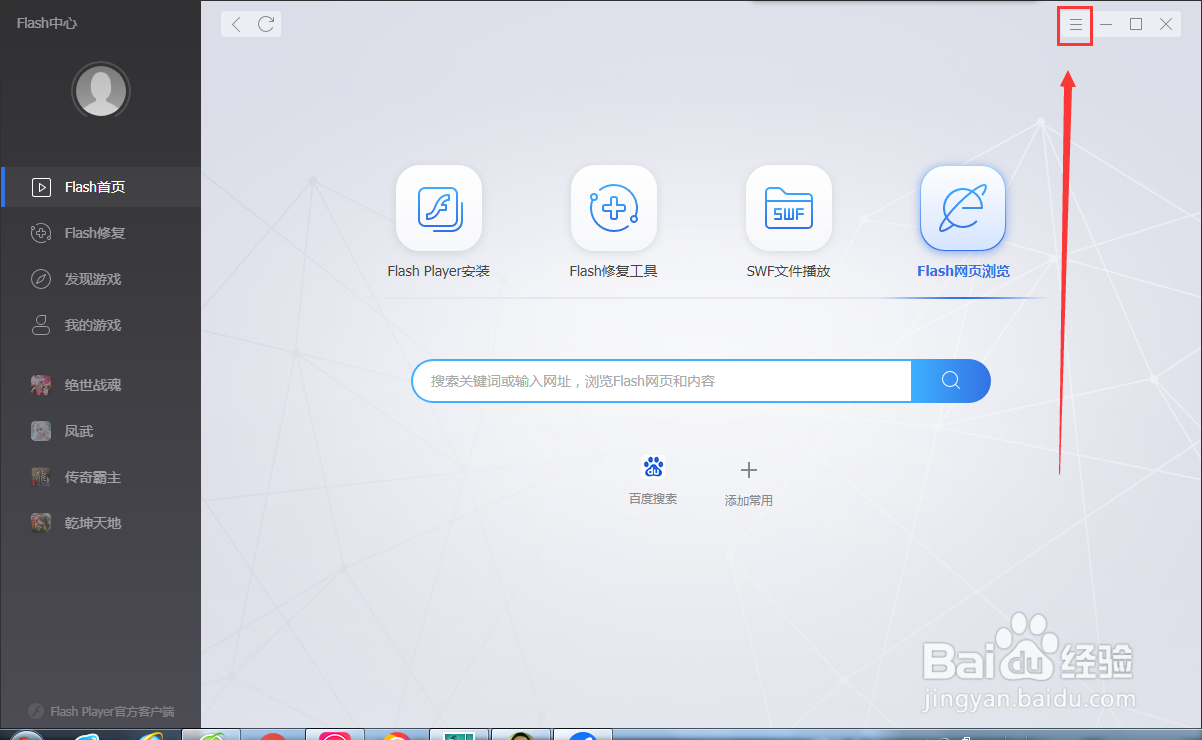The height and width of the screenshot is (740, 1202).
Task: Click the Flash中心 title text
Action: [x=47, y=23]
